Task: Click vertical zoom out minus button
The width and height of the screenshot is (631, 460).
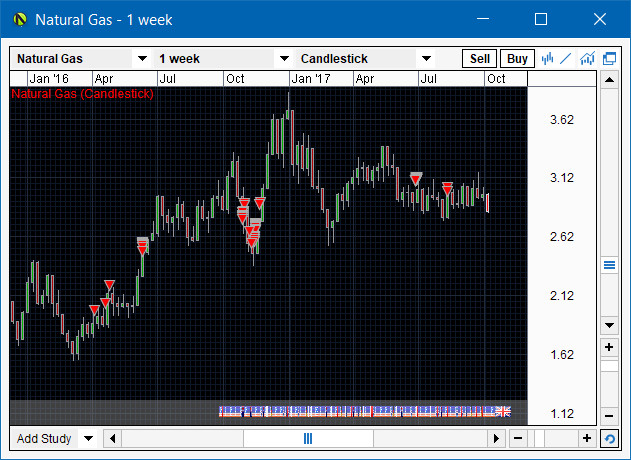Action: [x=609, y=415]
